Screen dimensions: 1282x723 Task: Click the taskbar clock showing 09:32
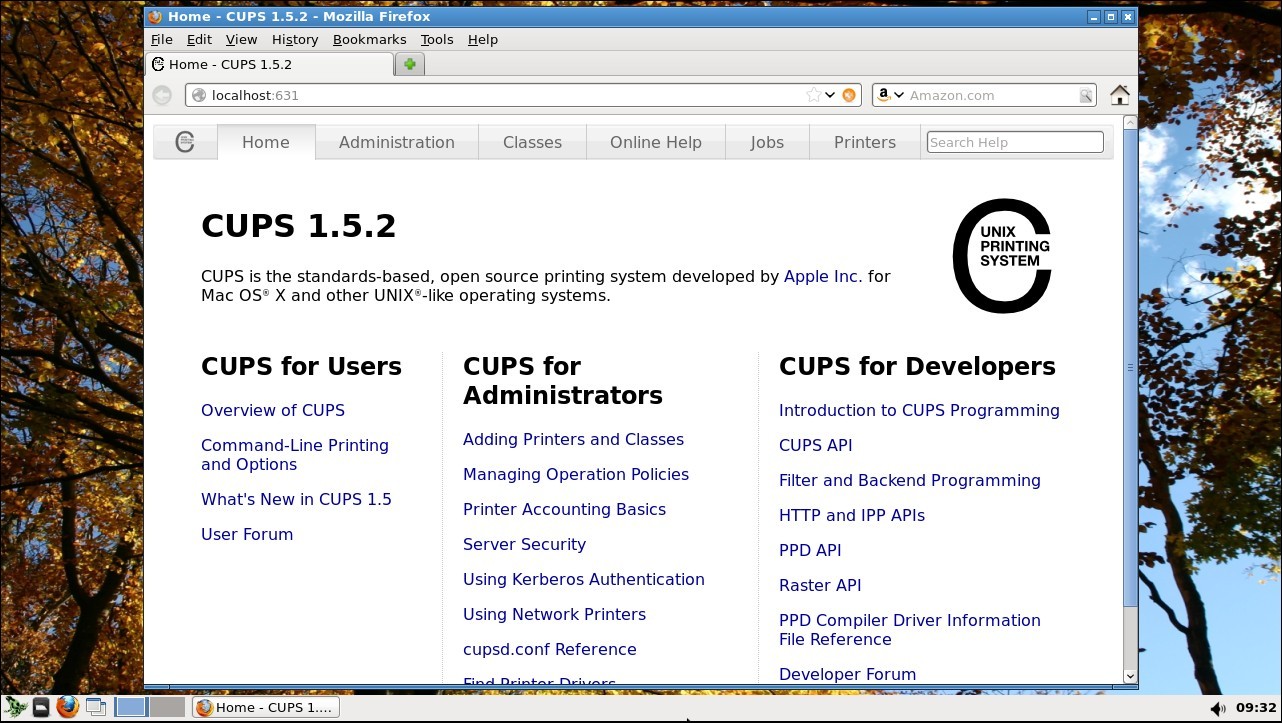(1256, 708)
